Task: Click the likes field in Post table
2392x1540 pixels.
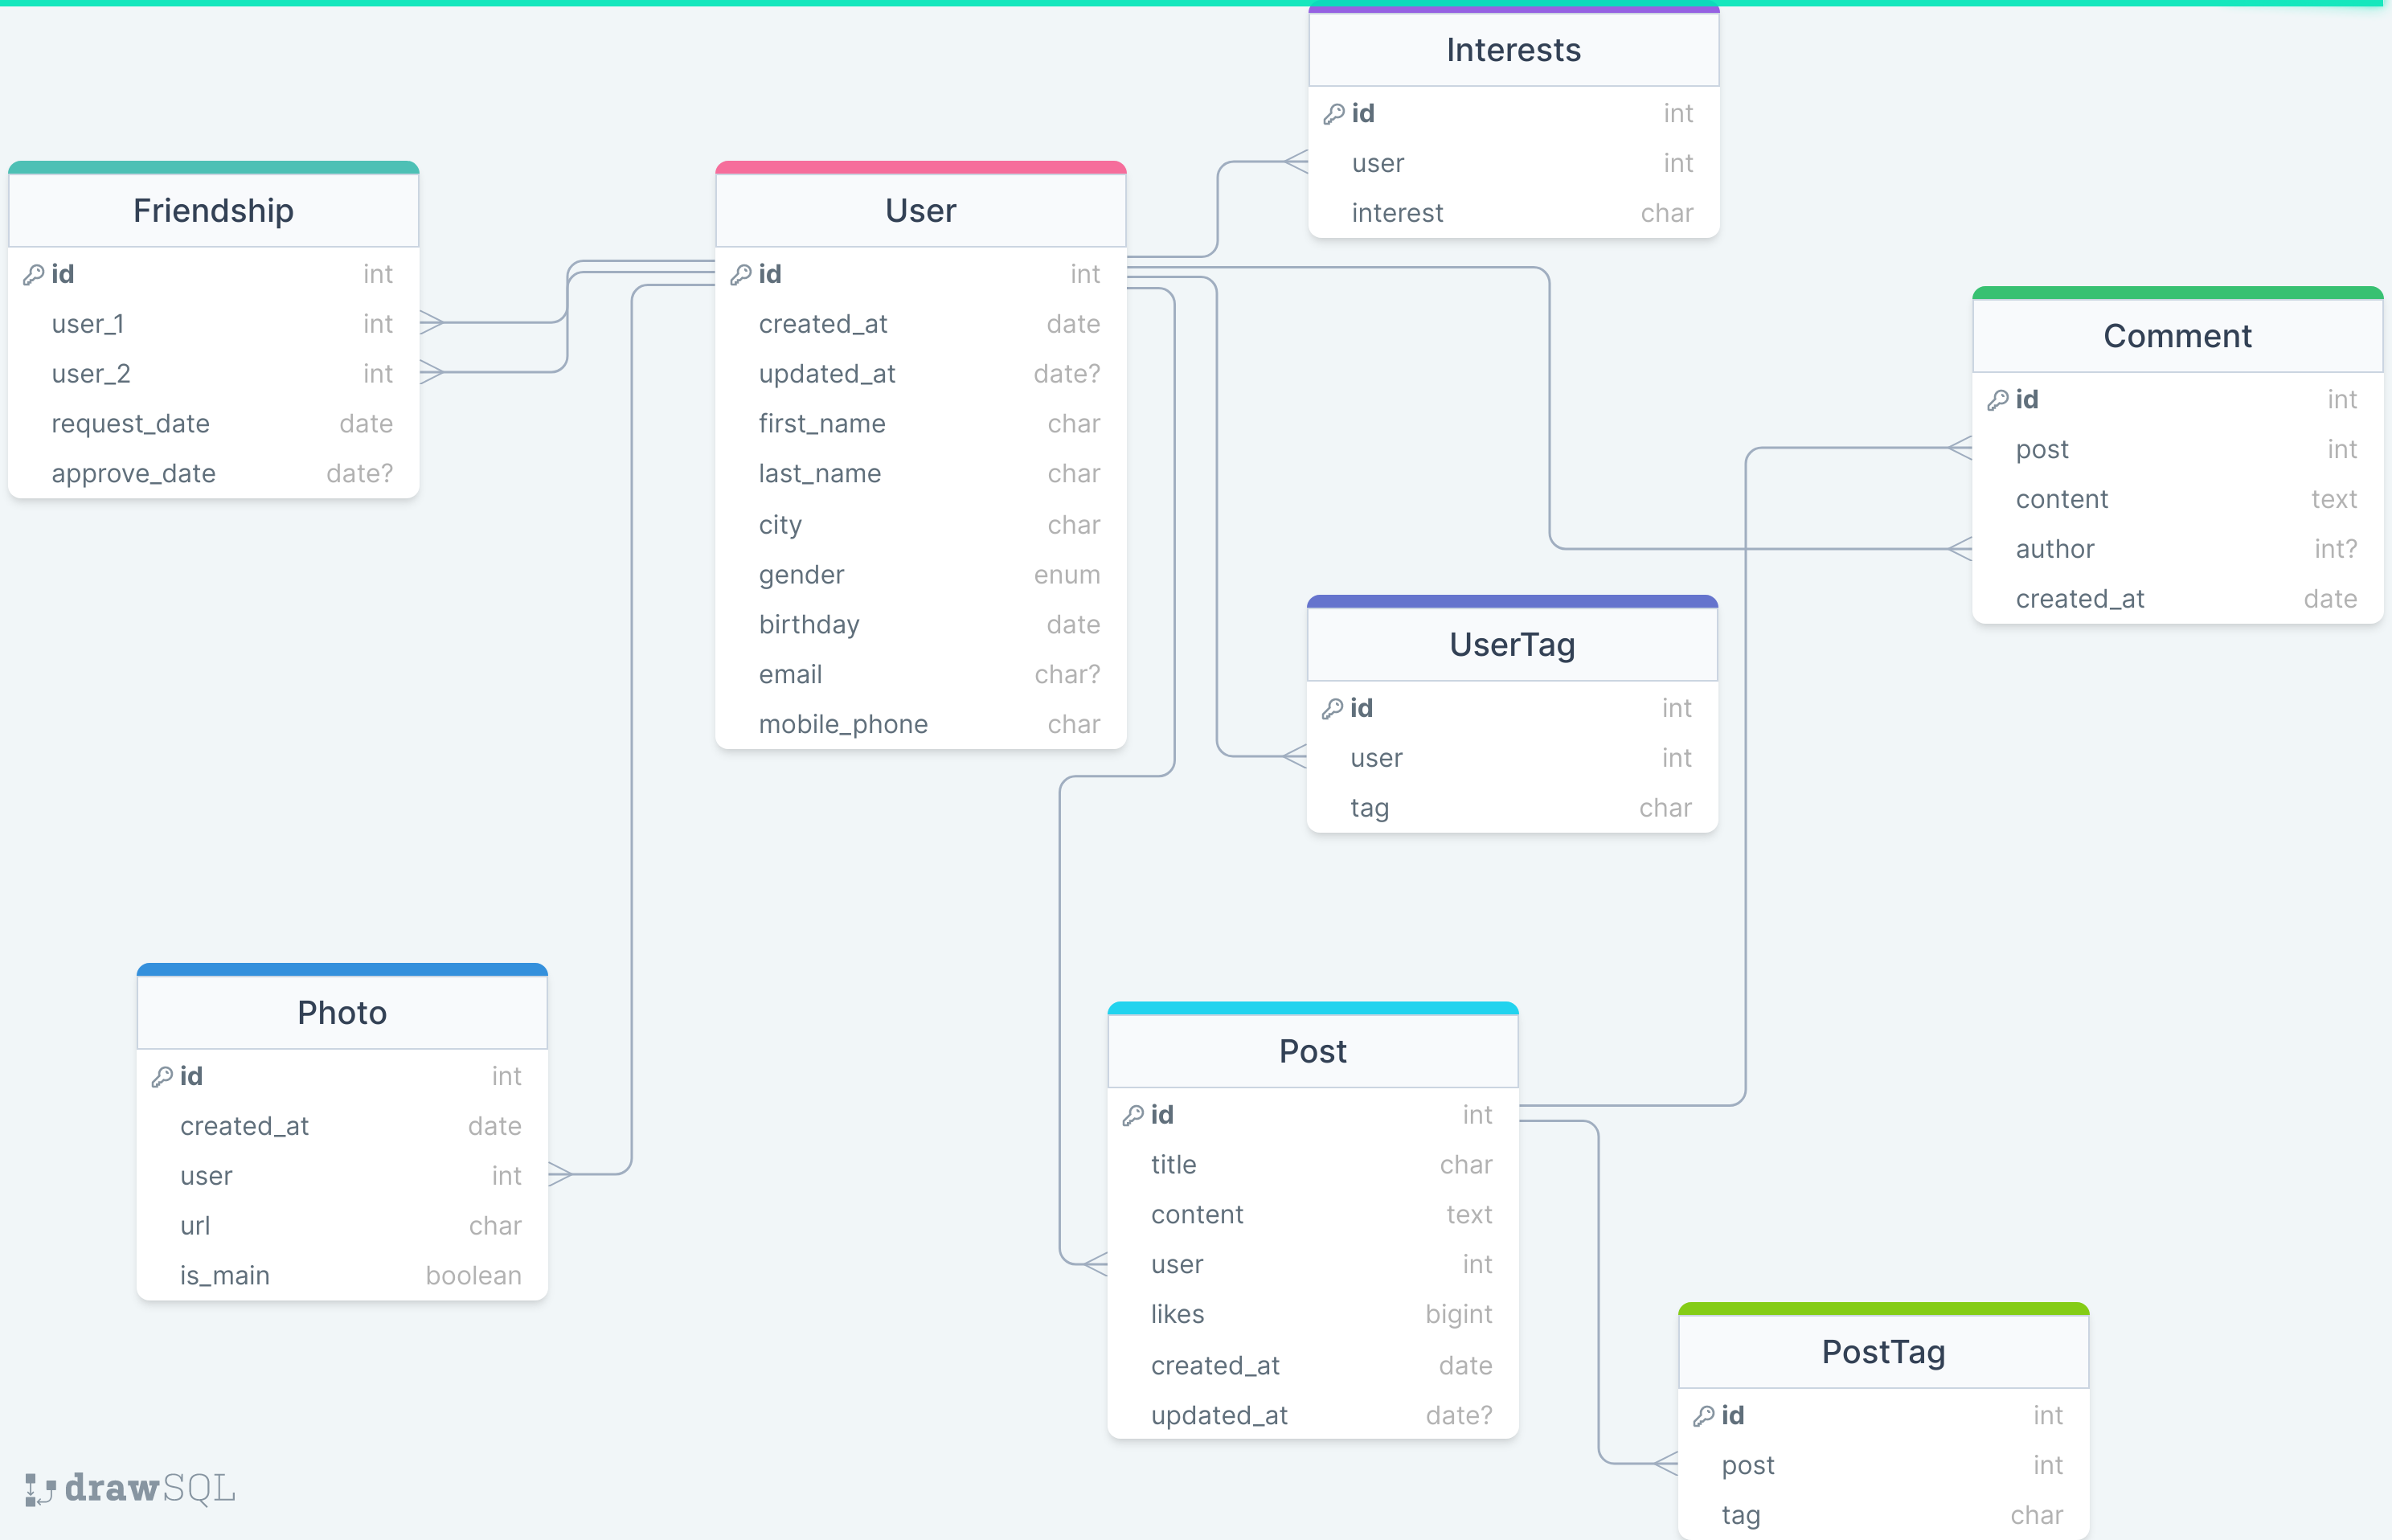Action: [x=1178, y=1314]
